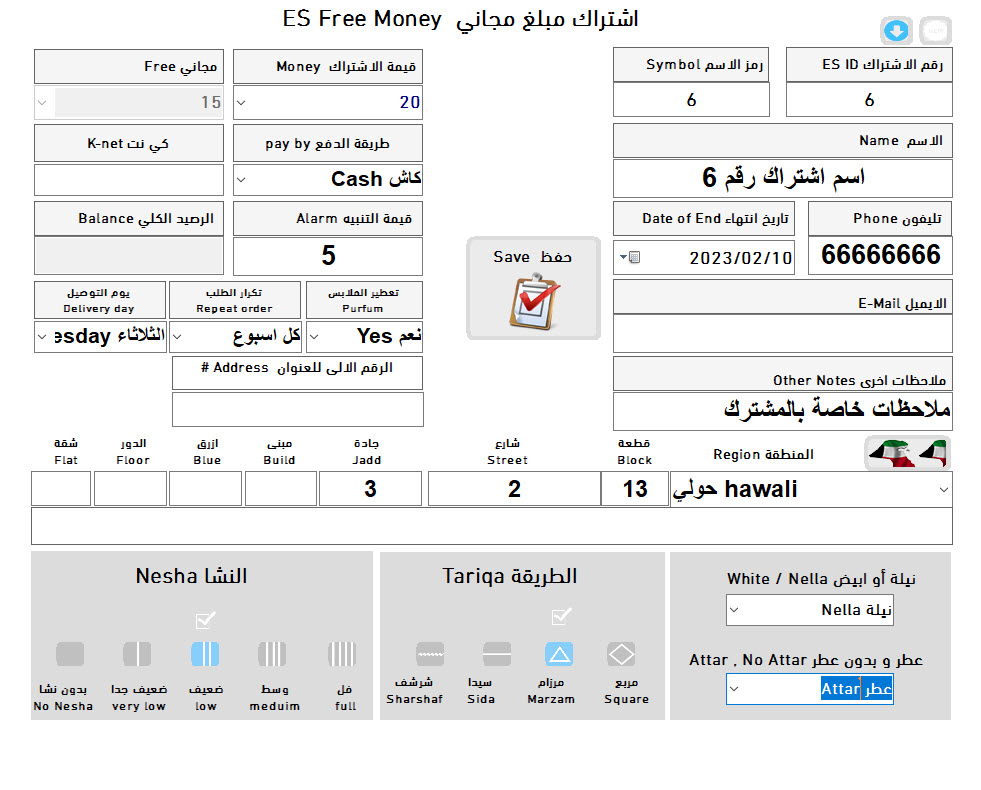Click the Balance header button
This screenshot has height=790, width=981.
[x=129, y=218]
